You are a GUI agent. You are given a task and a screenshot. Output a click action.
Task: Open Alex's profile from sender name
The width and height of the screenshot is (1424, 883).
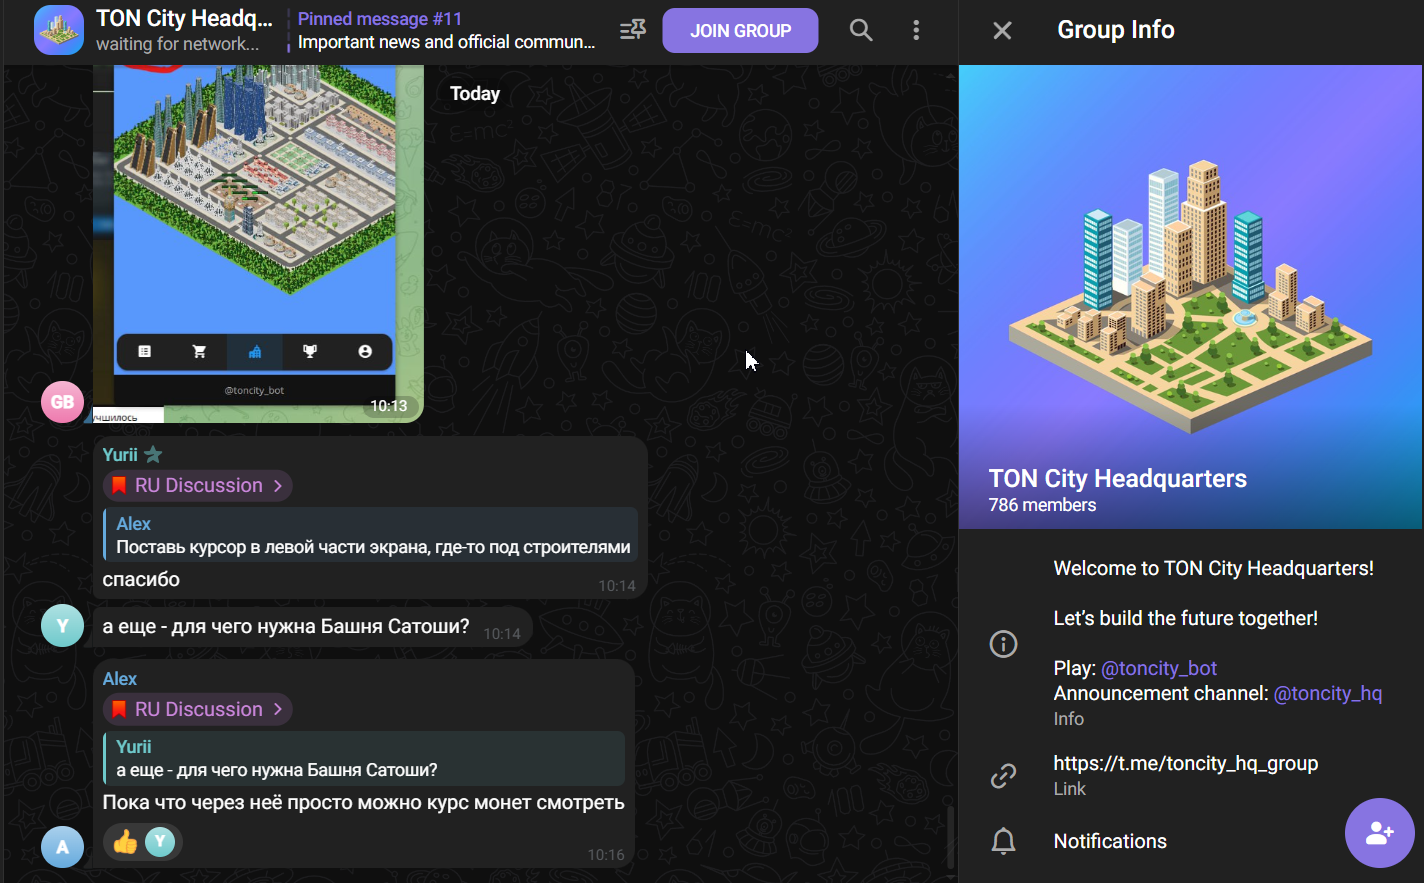(120, 679)
